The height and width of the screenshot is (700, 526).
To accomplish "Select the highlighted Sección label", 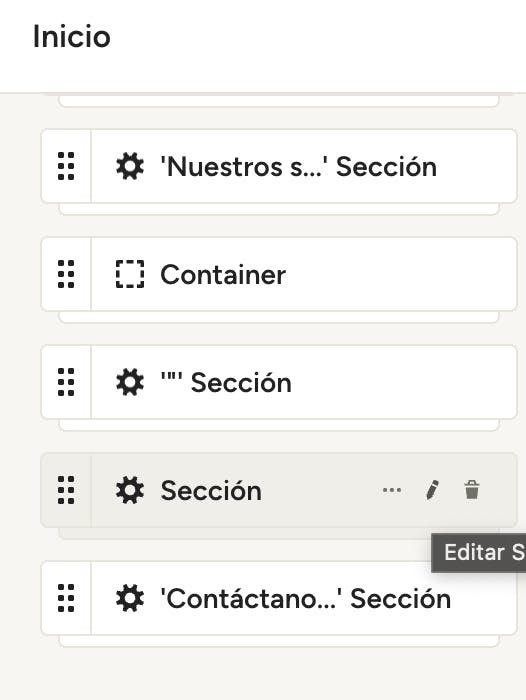I will coord(211,491).
